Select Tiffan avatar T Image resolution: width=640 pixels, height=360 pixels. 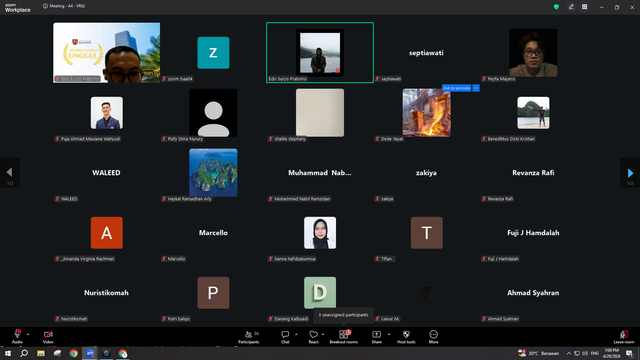coord(427,233)
